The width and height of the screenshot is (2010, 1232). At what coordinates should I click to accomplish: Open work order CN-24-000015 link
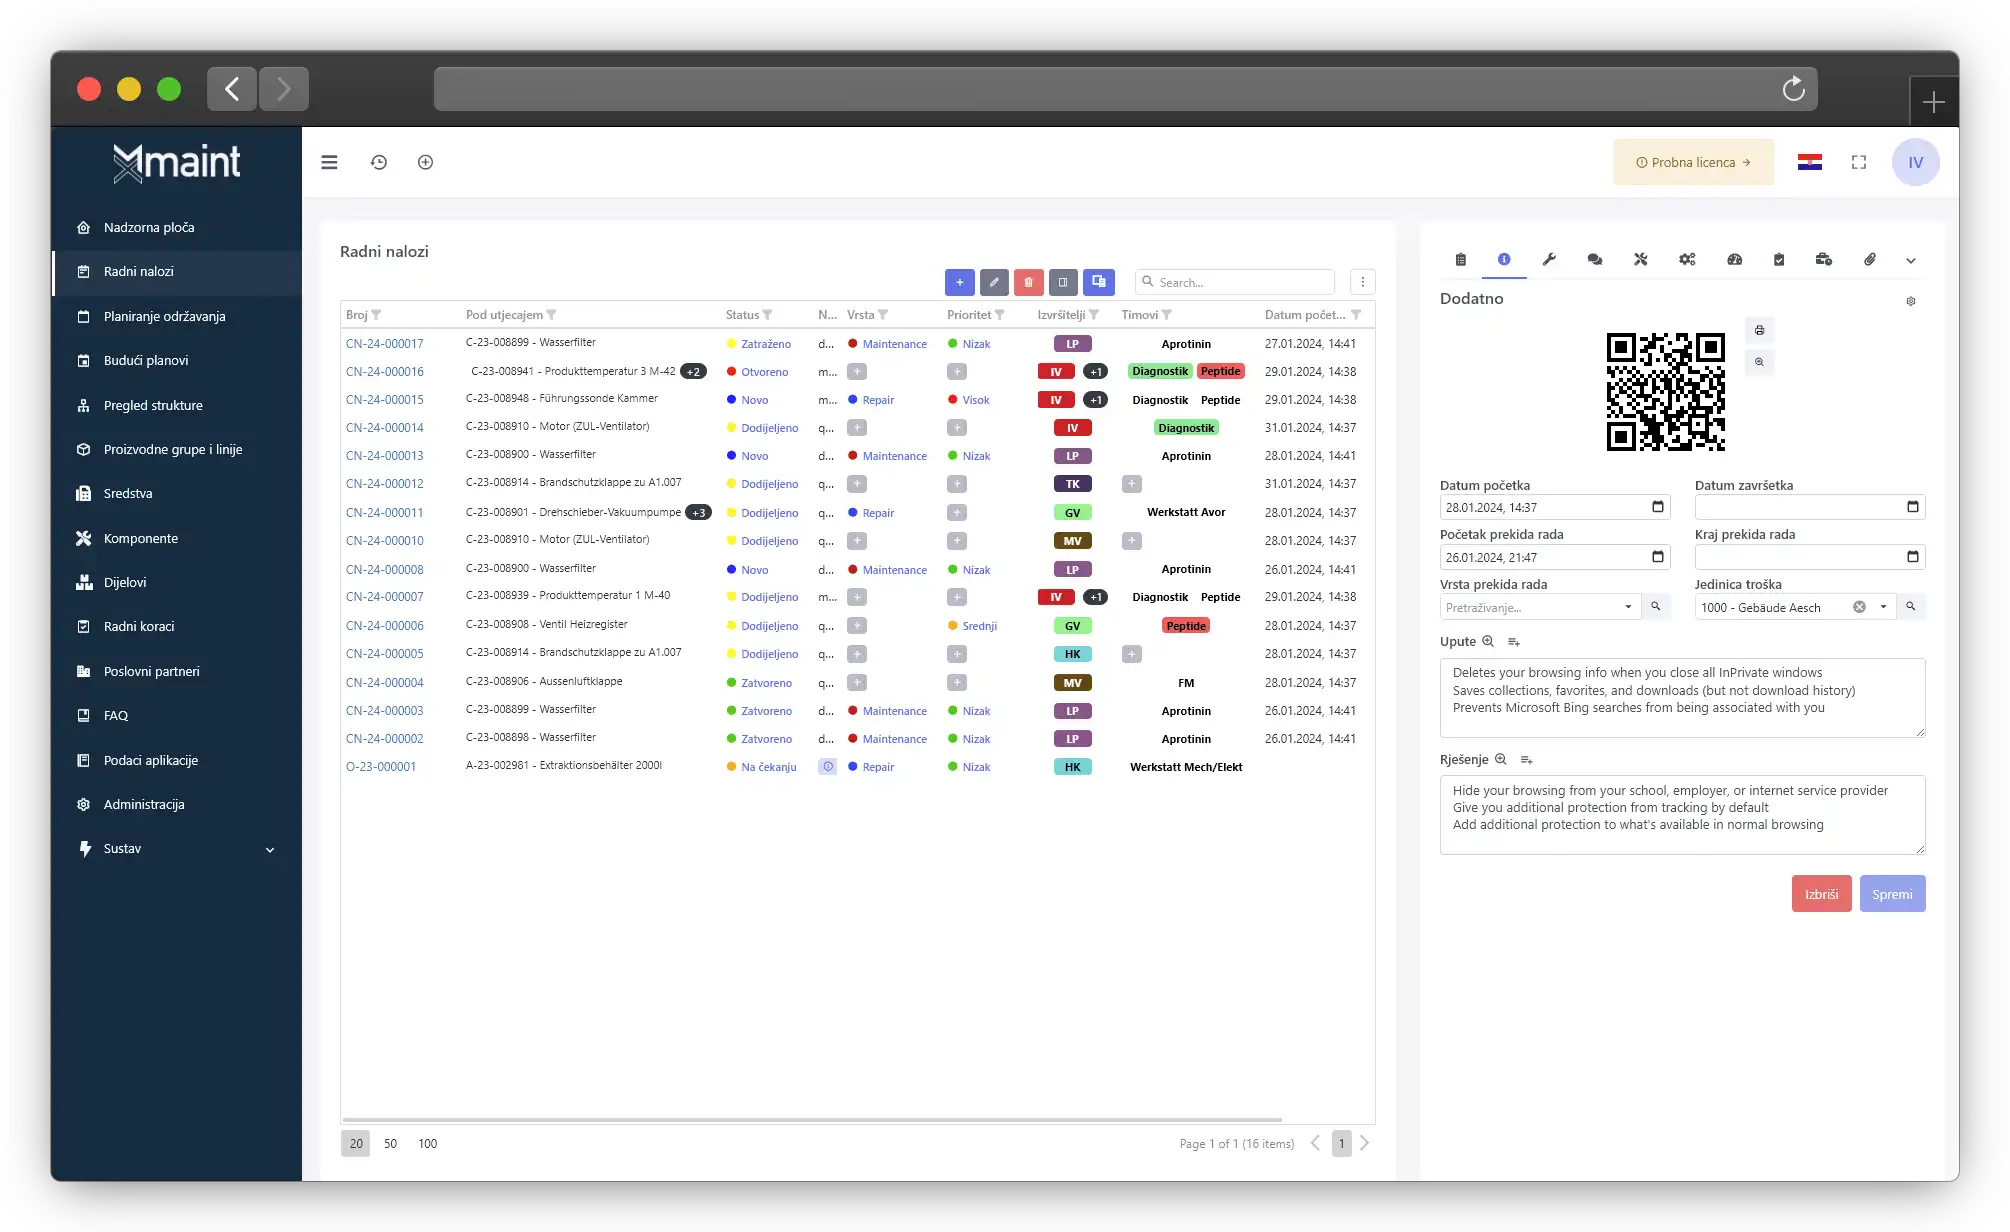pos(385,399)
